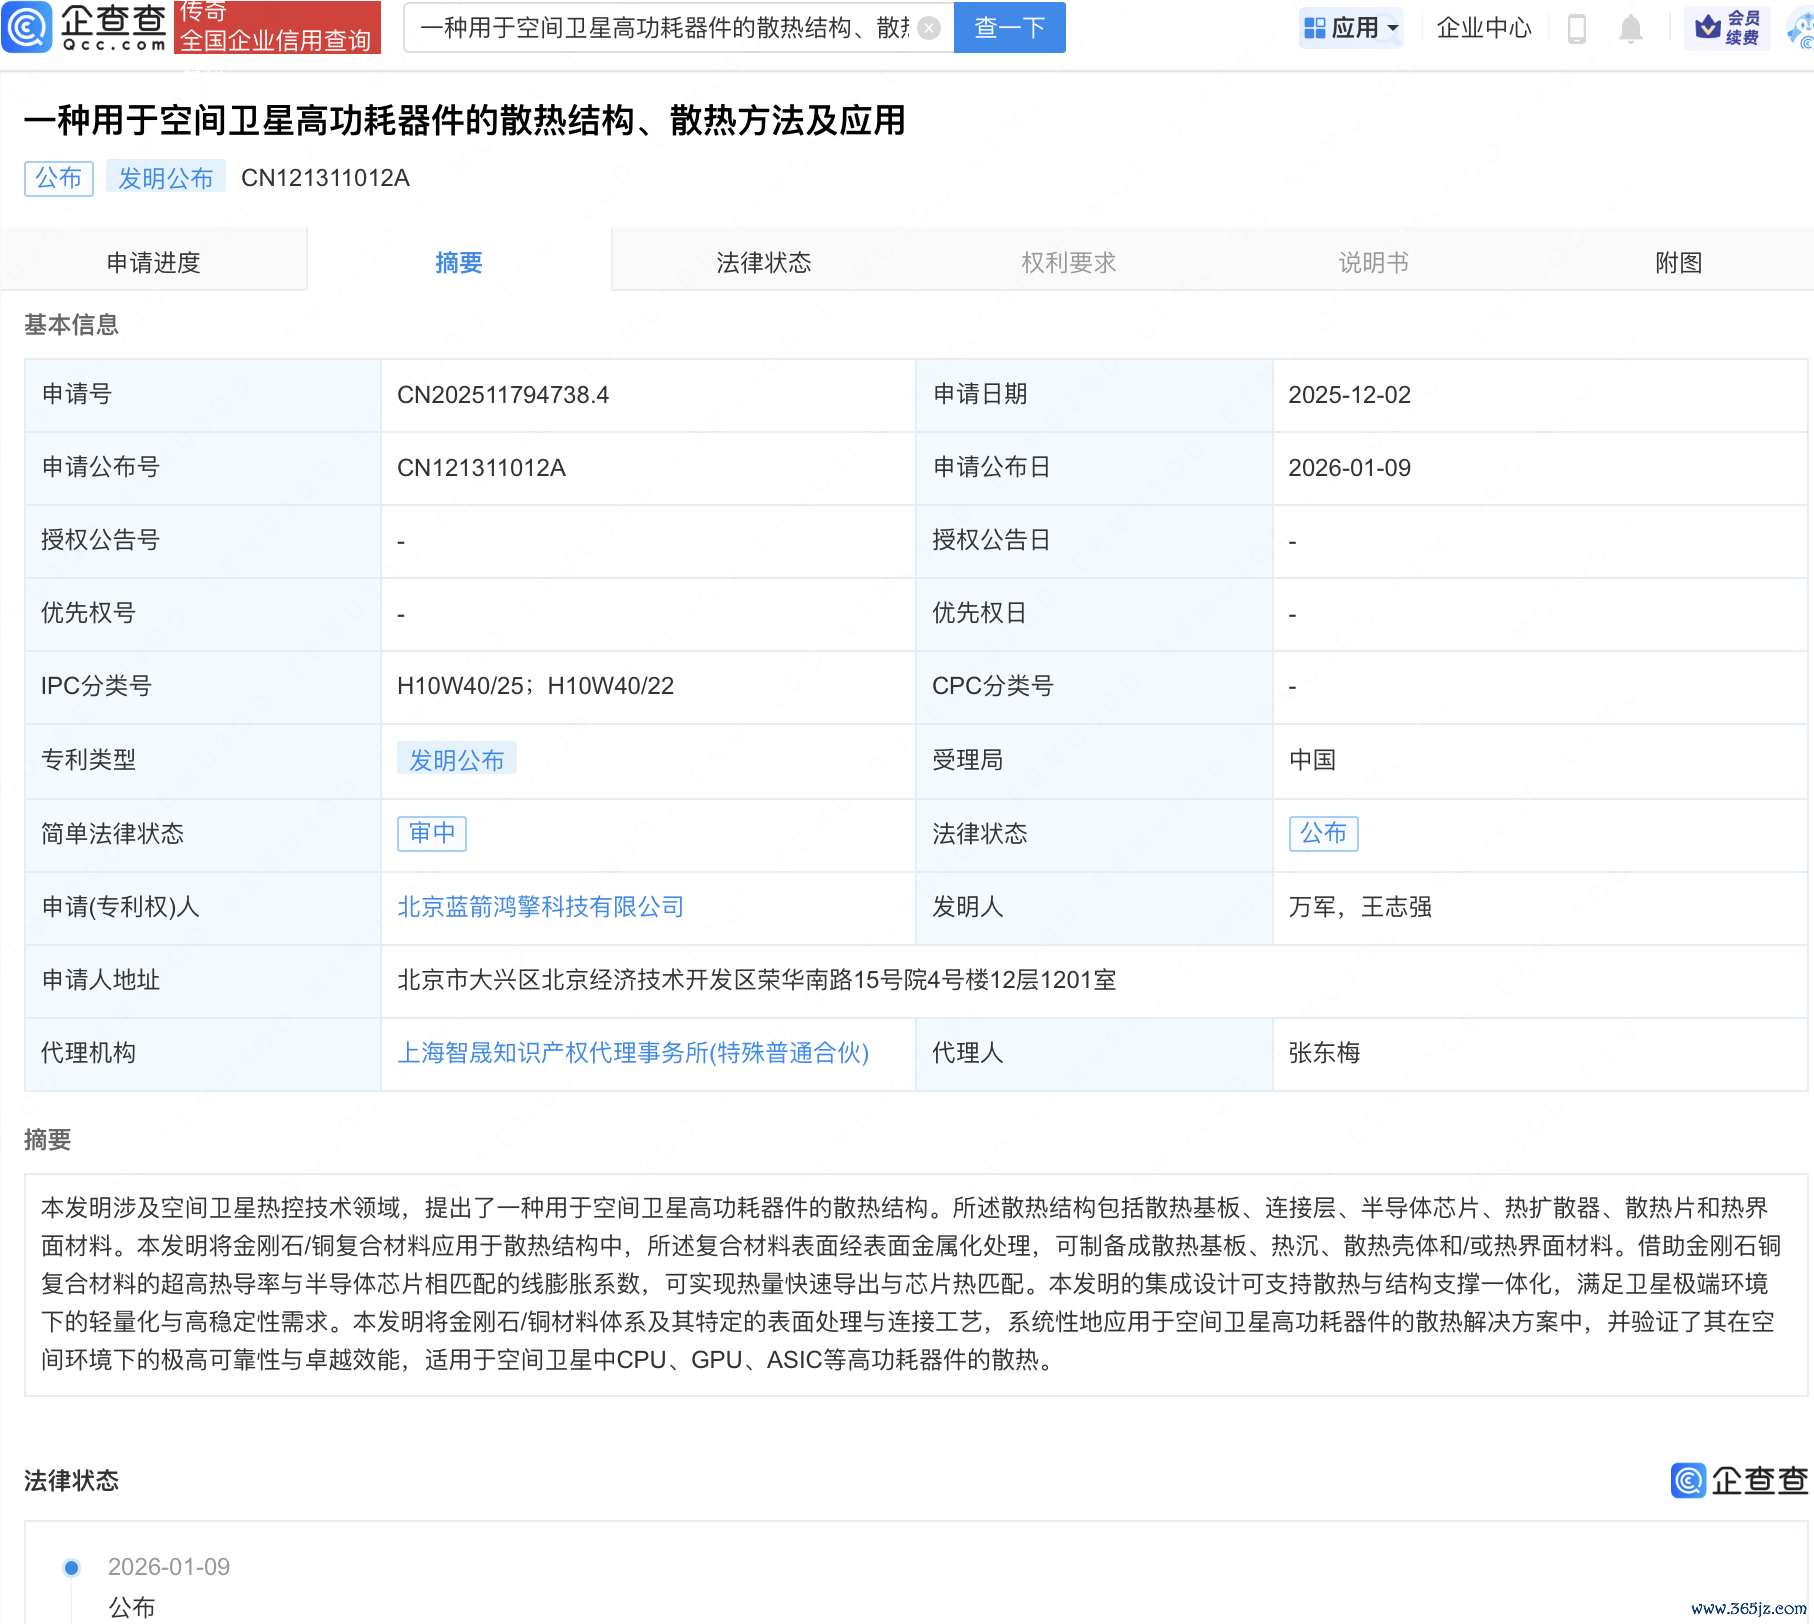
Task: Click into the patent search input field
Action: click(x=664, y=28)
